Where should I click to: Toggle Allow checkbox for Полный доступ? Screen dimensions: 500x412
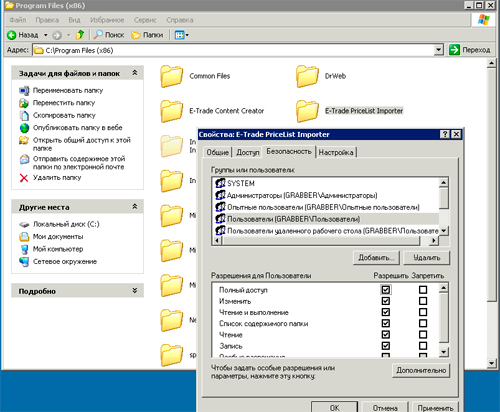(x=386, y=290)
